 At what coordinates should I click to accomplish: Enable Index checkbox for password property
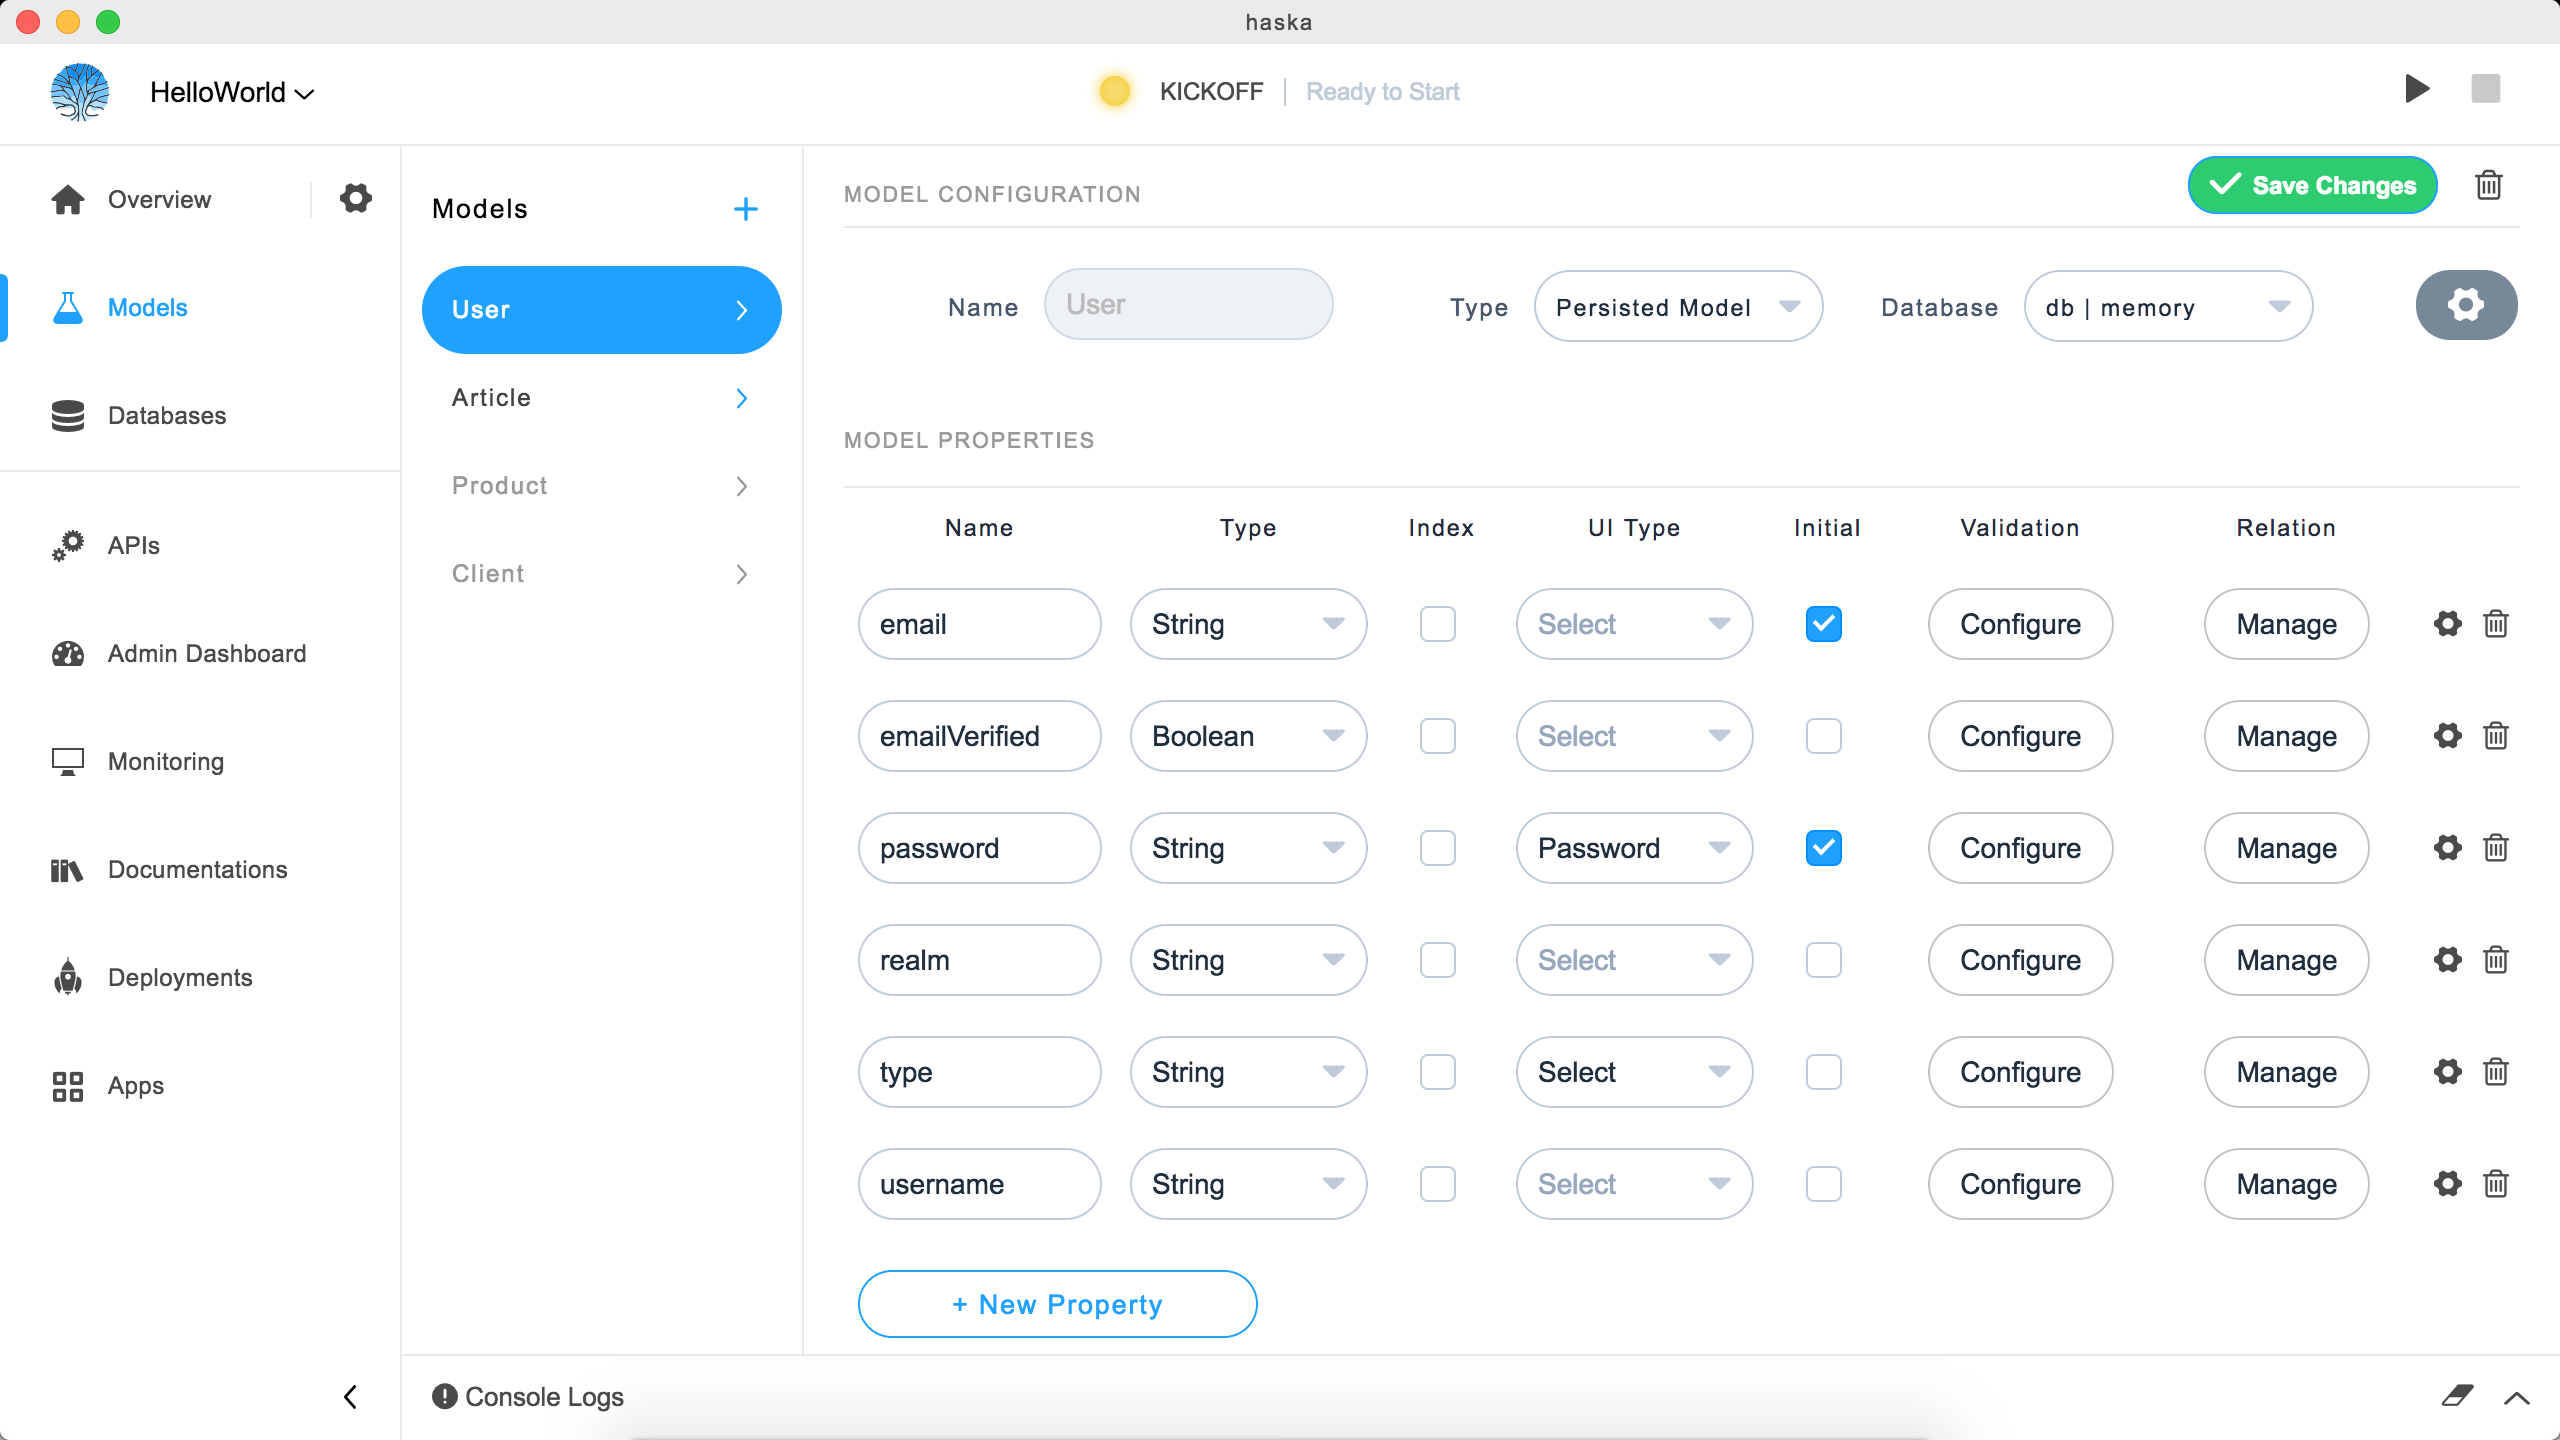point(1437,848)
